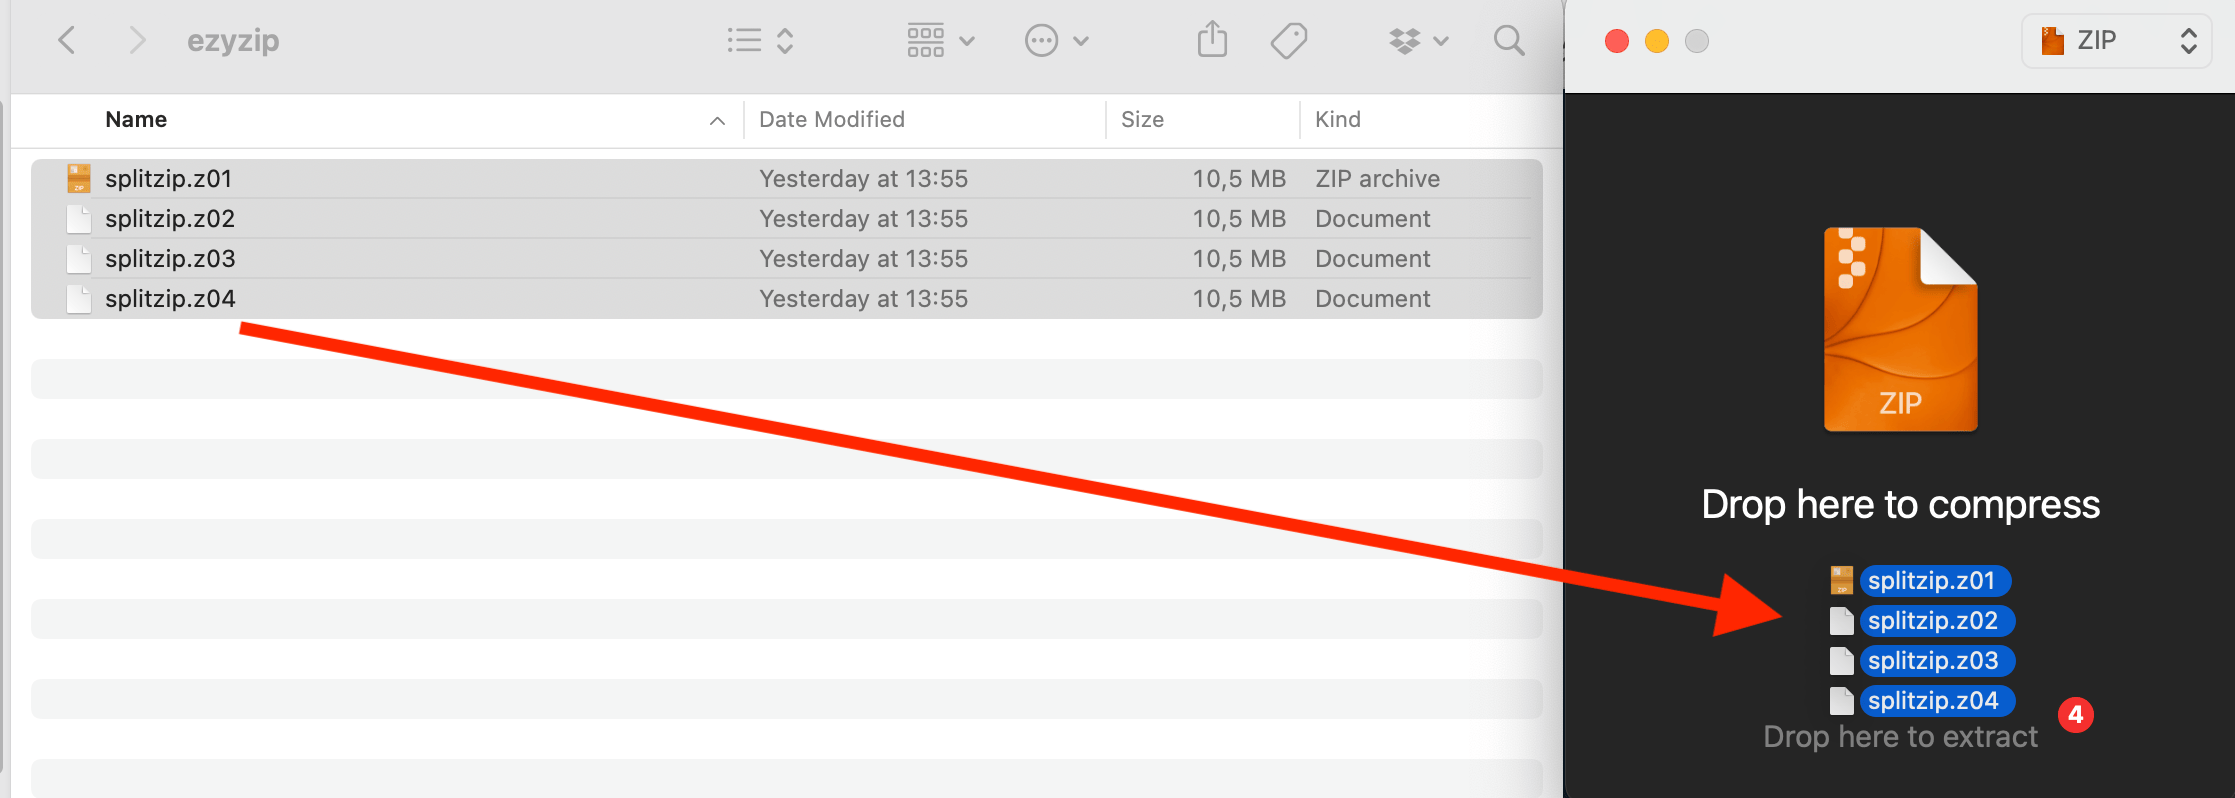Viewport: 2235px width, 798px height.
Task: Click the large orange ZIP file icon
Action: pyautogui.click(x=1900, y=330)
